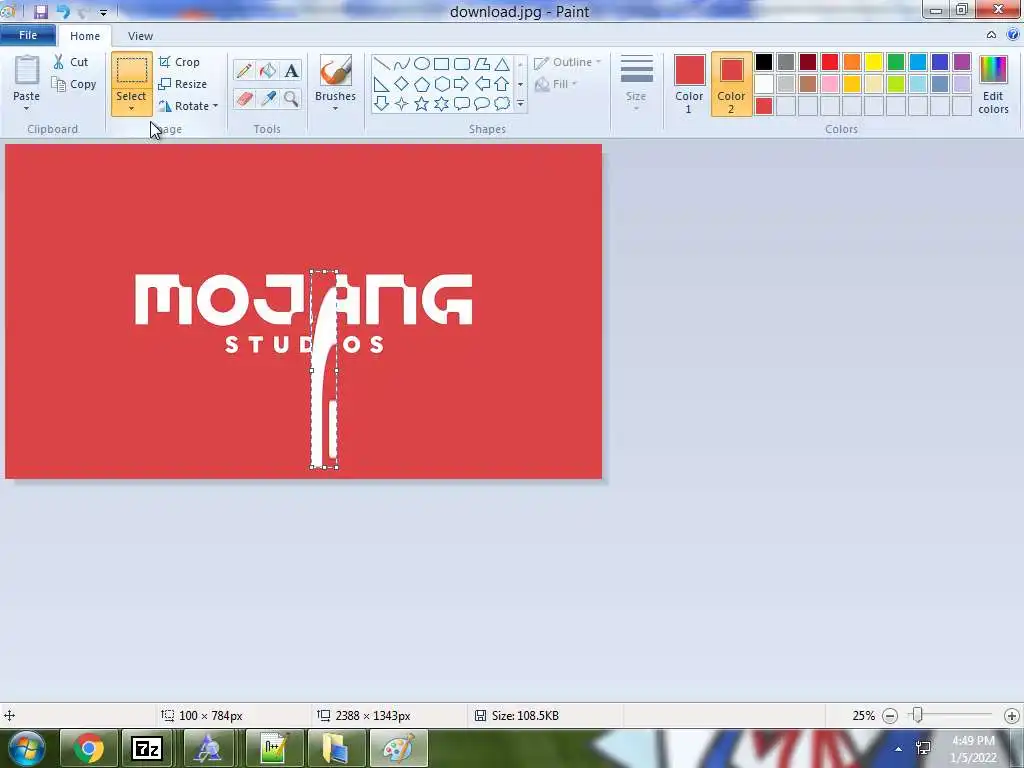1024x768 pixels.
Task: Open Google Chrome from the taskbar
Action: [x=89, y=748]
